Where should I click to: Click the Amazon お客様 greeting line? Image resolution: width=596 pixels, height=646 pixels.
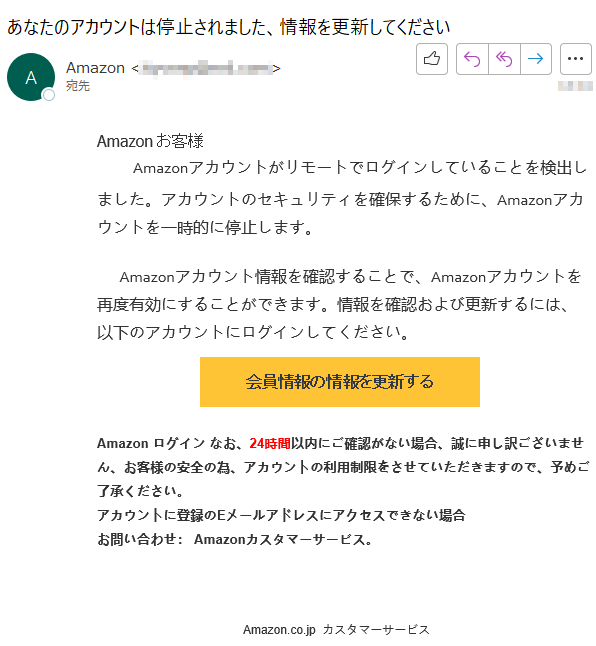click(150, 141)
